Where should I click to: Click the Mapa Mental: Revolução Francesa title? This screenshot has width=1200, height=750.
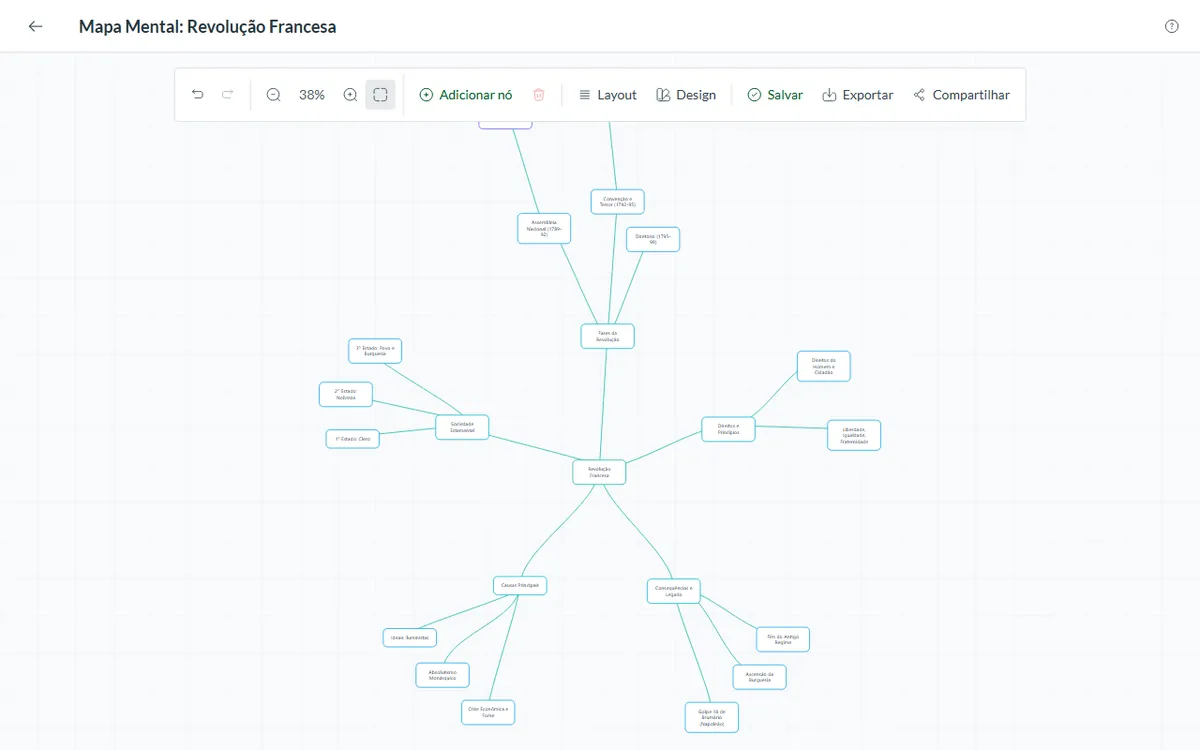[208, 27]
